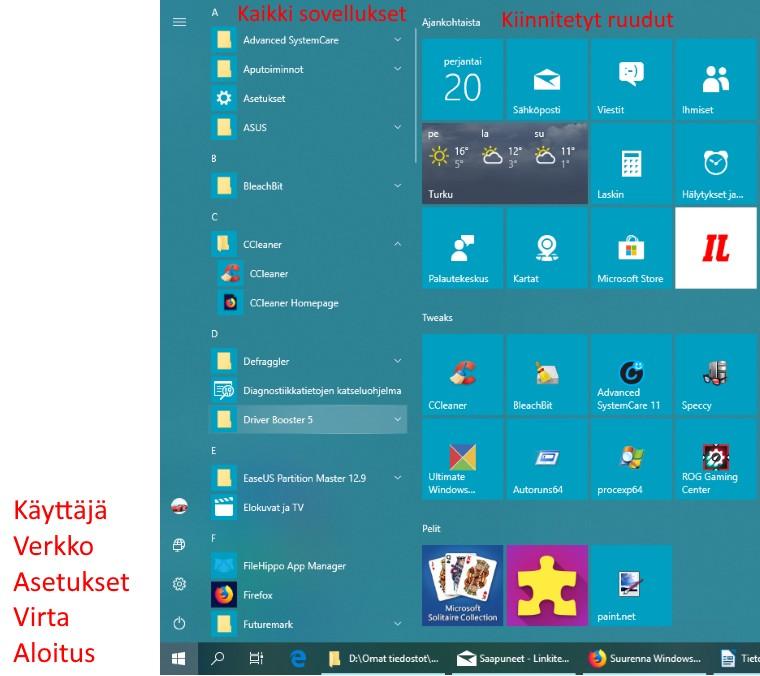Screen dimensions: 760x676
Task: Launch the Autoruns64 tile
Action: click(547, 459)
